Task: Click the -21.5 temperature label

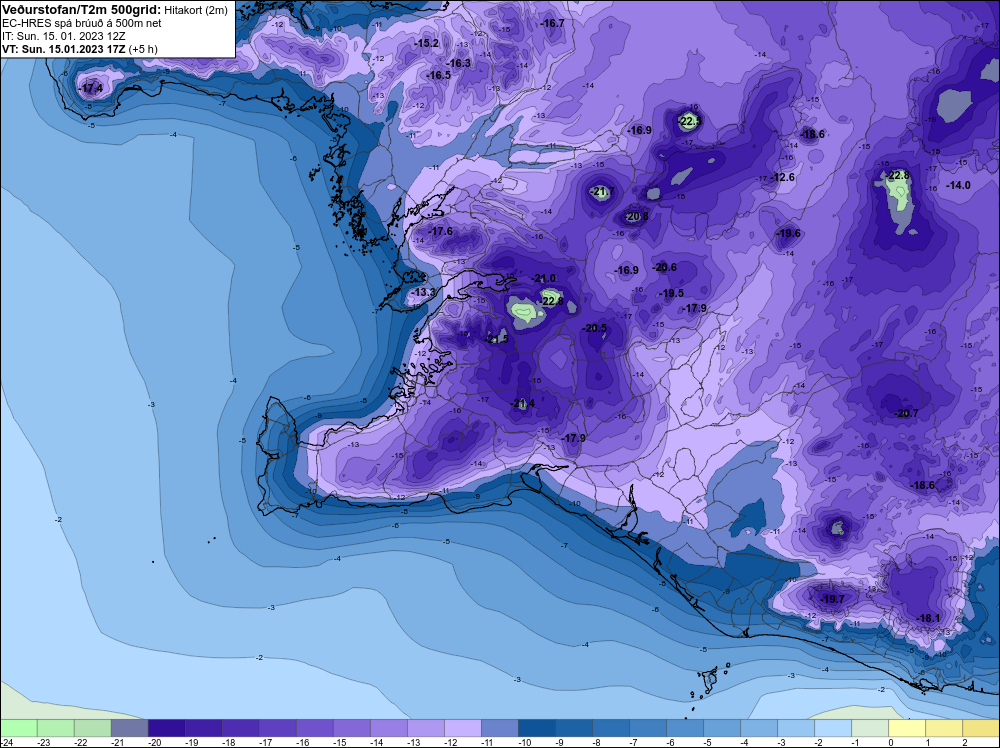Action: click(496, 339)
